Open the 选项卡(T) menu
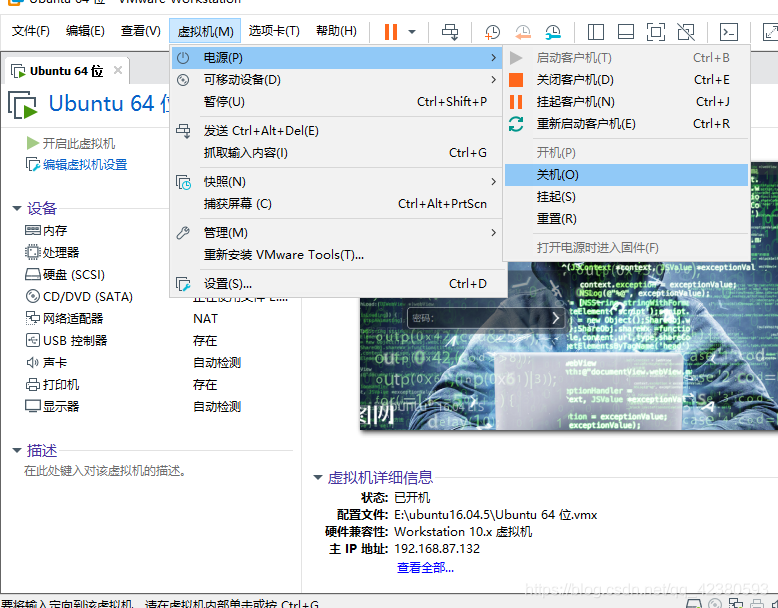This screenshot has width=778, height=608. coord(274,31)
